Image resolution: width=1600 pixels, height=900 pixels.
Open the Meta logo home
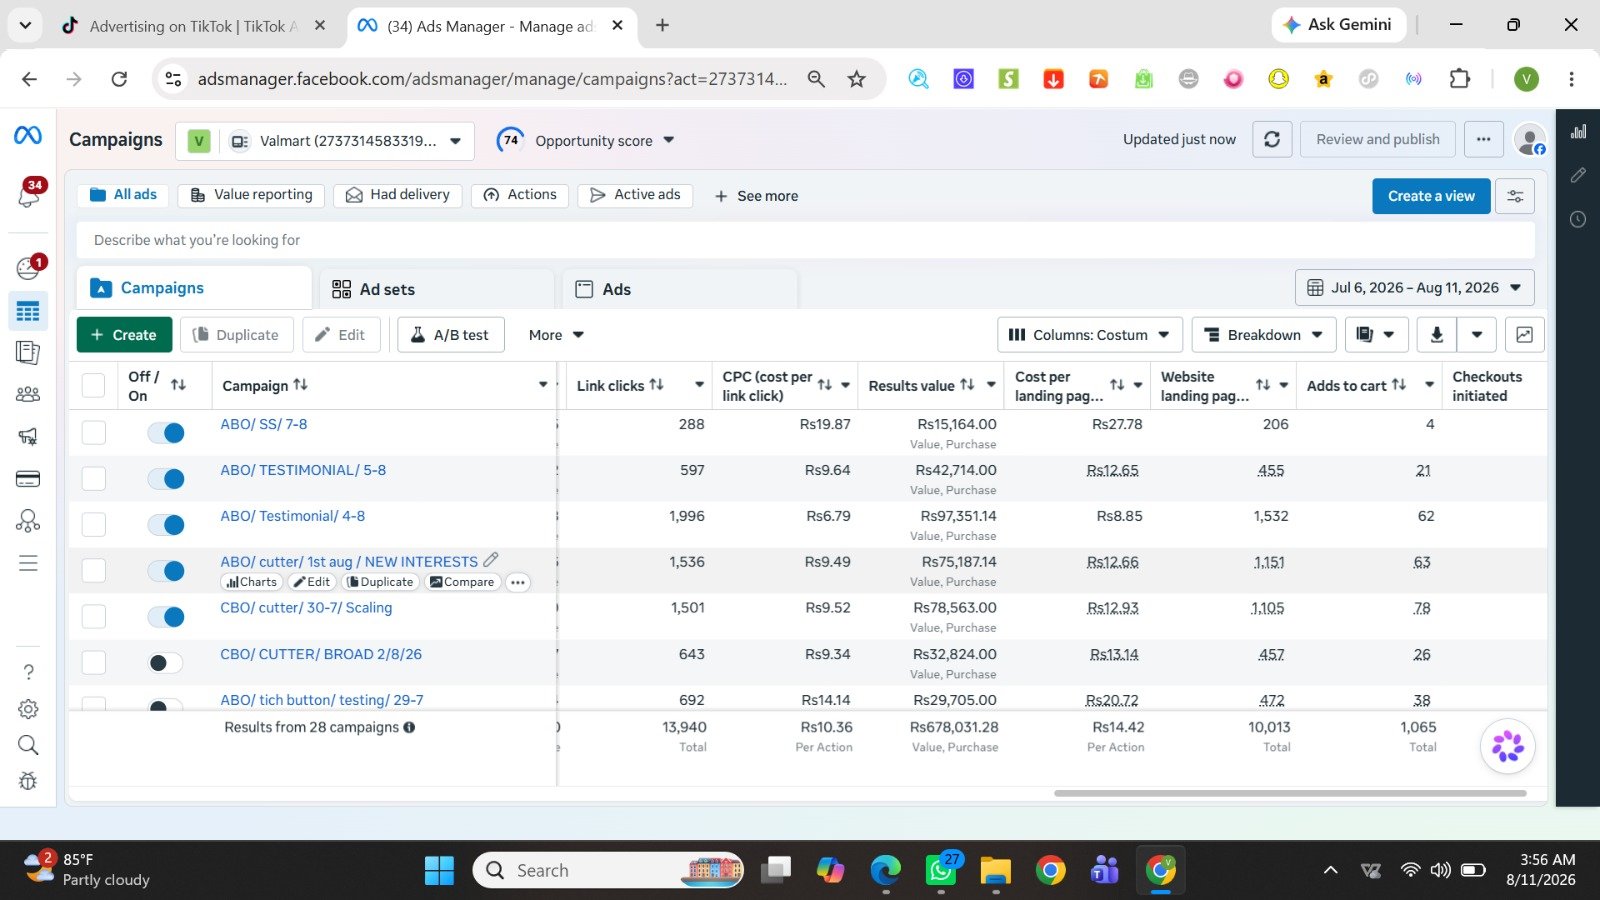(28, 136)
